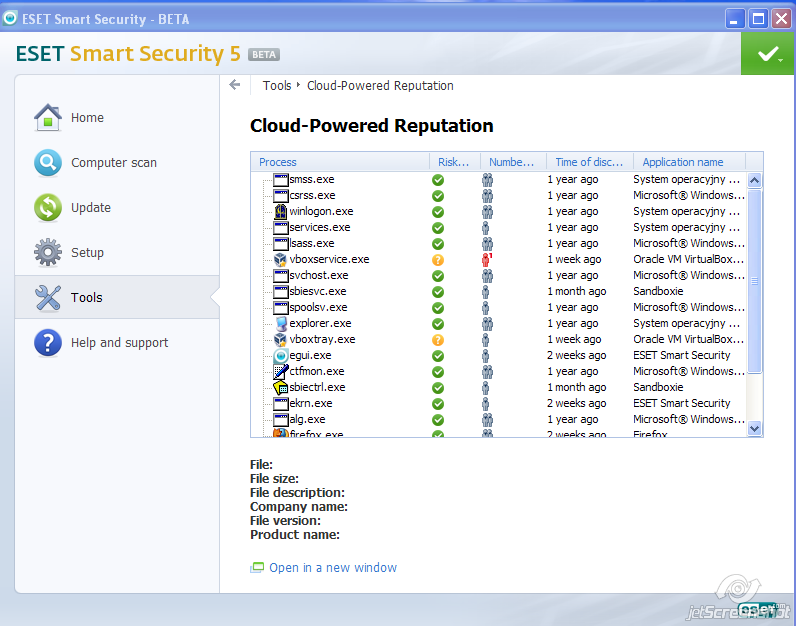
Task: Click orange risk icon for vboxtray.exe
Action: pos(438,340)
